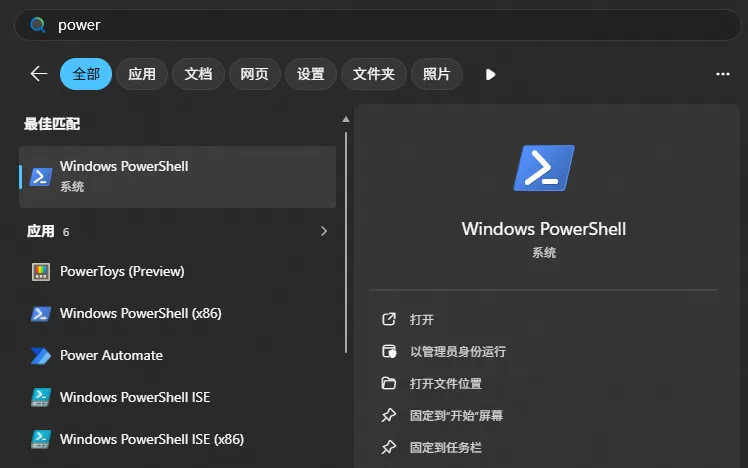This screenshot has width=748, height=468.
Task: Switch to the 应用 filter tab
Action: tap(142, 74)
